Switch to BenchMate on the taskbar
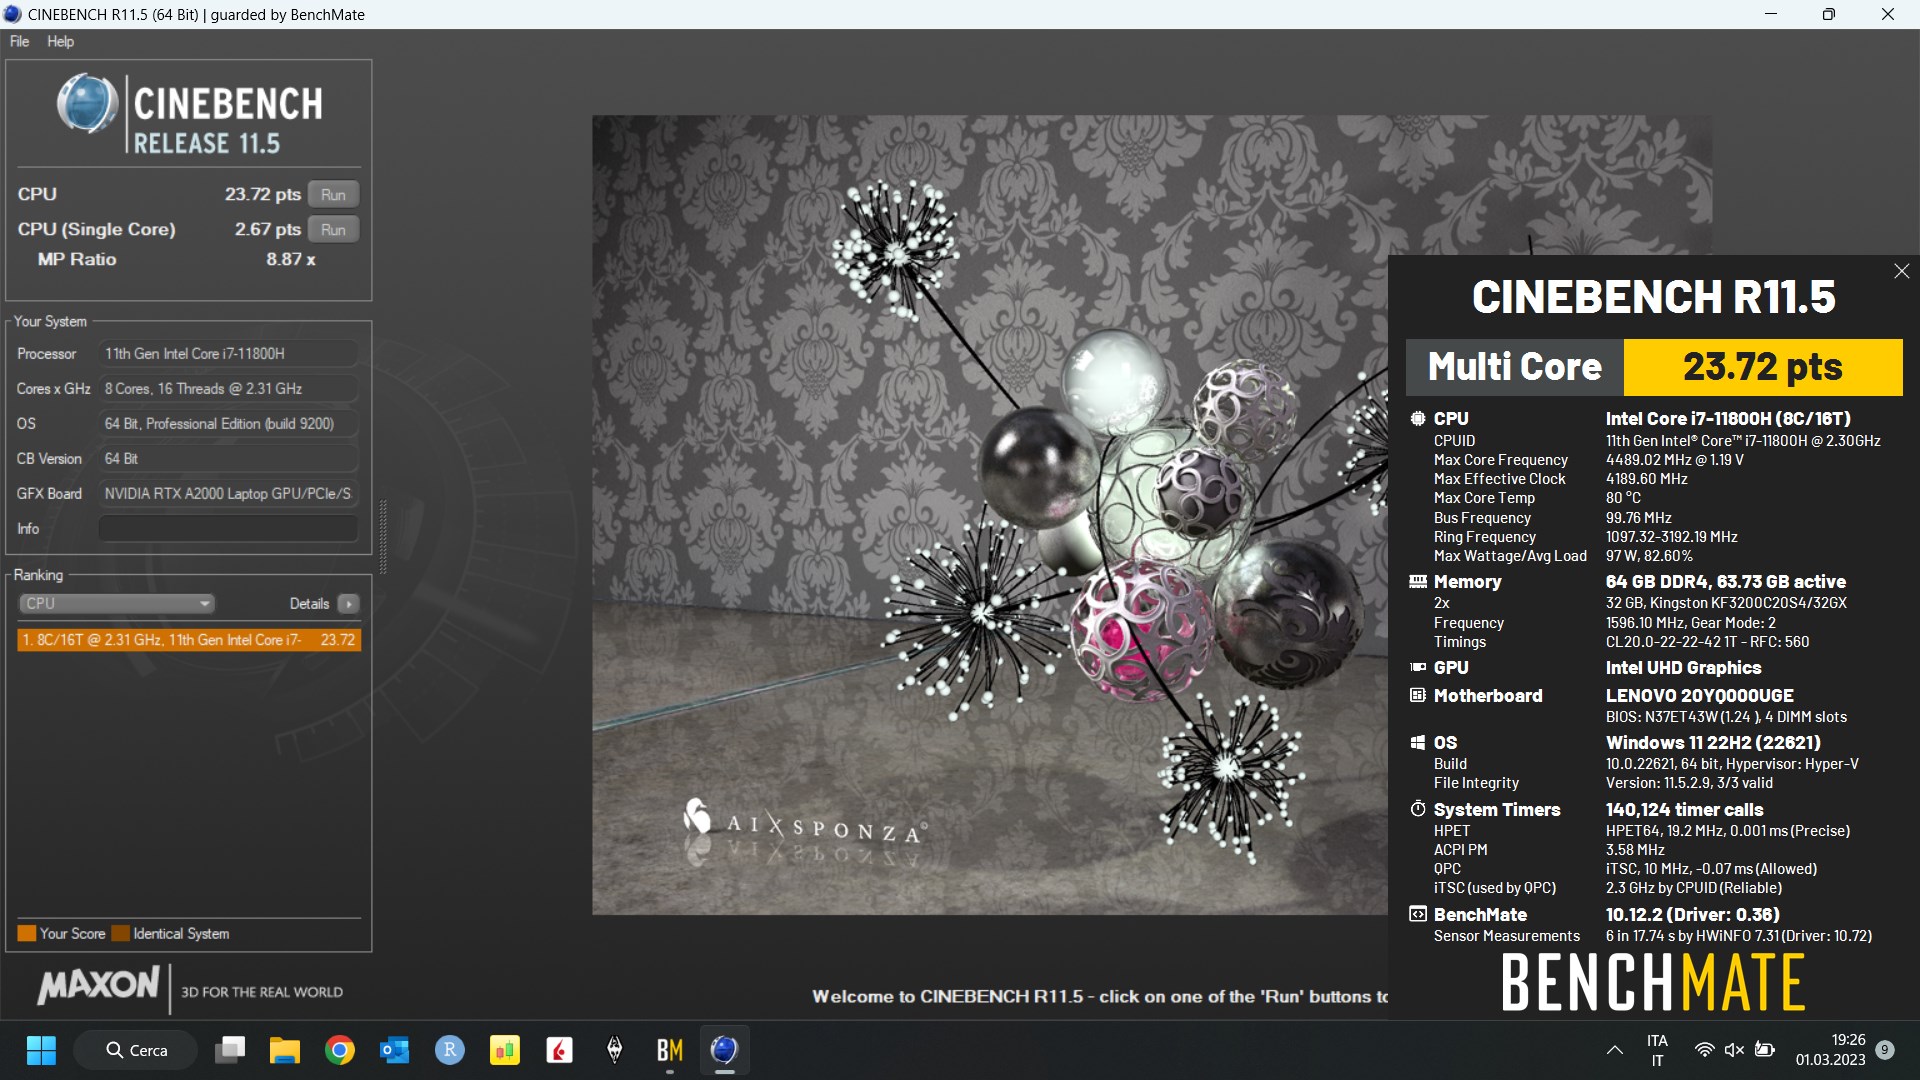The image size is (1920, 1080). 670,1050
